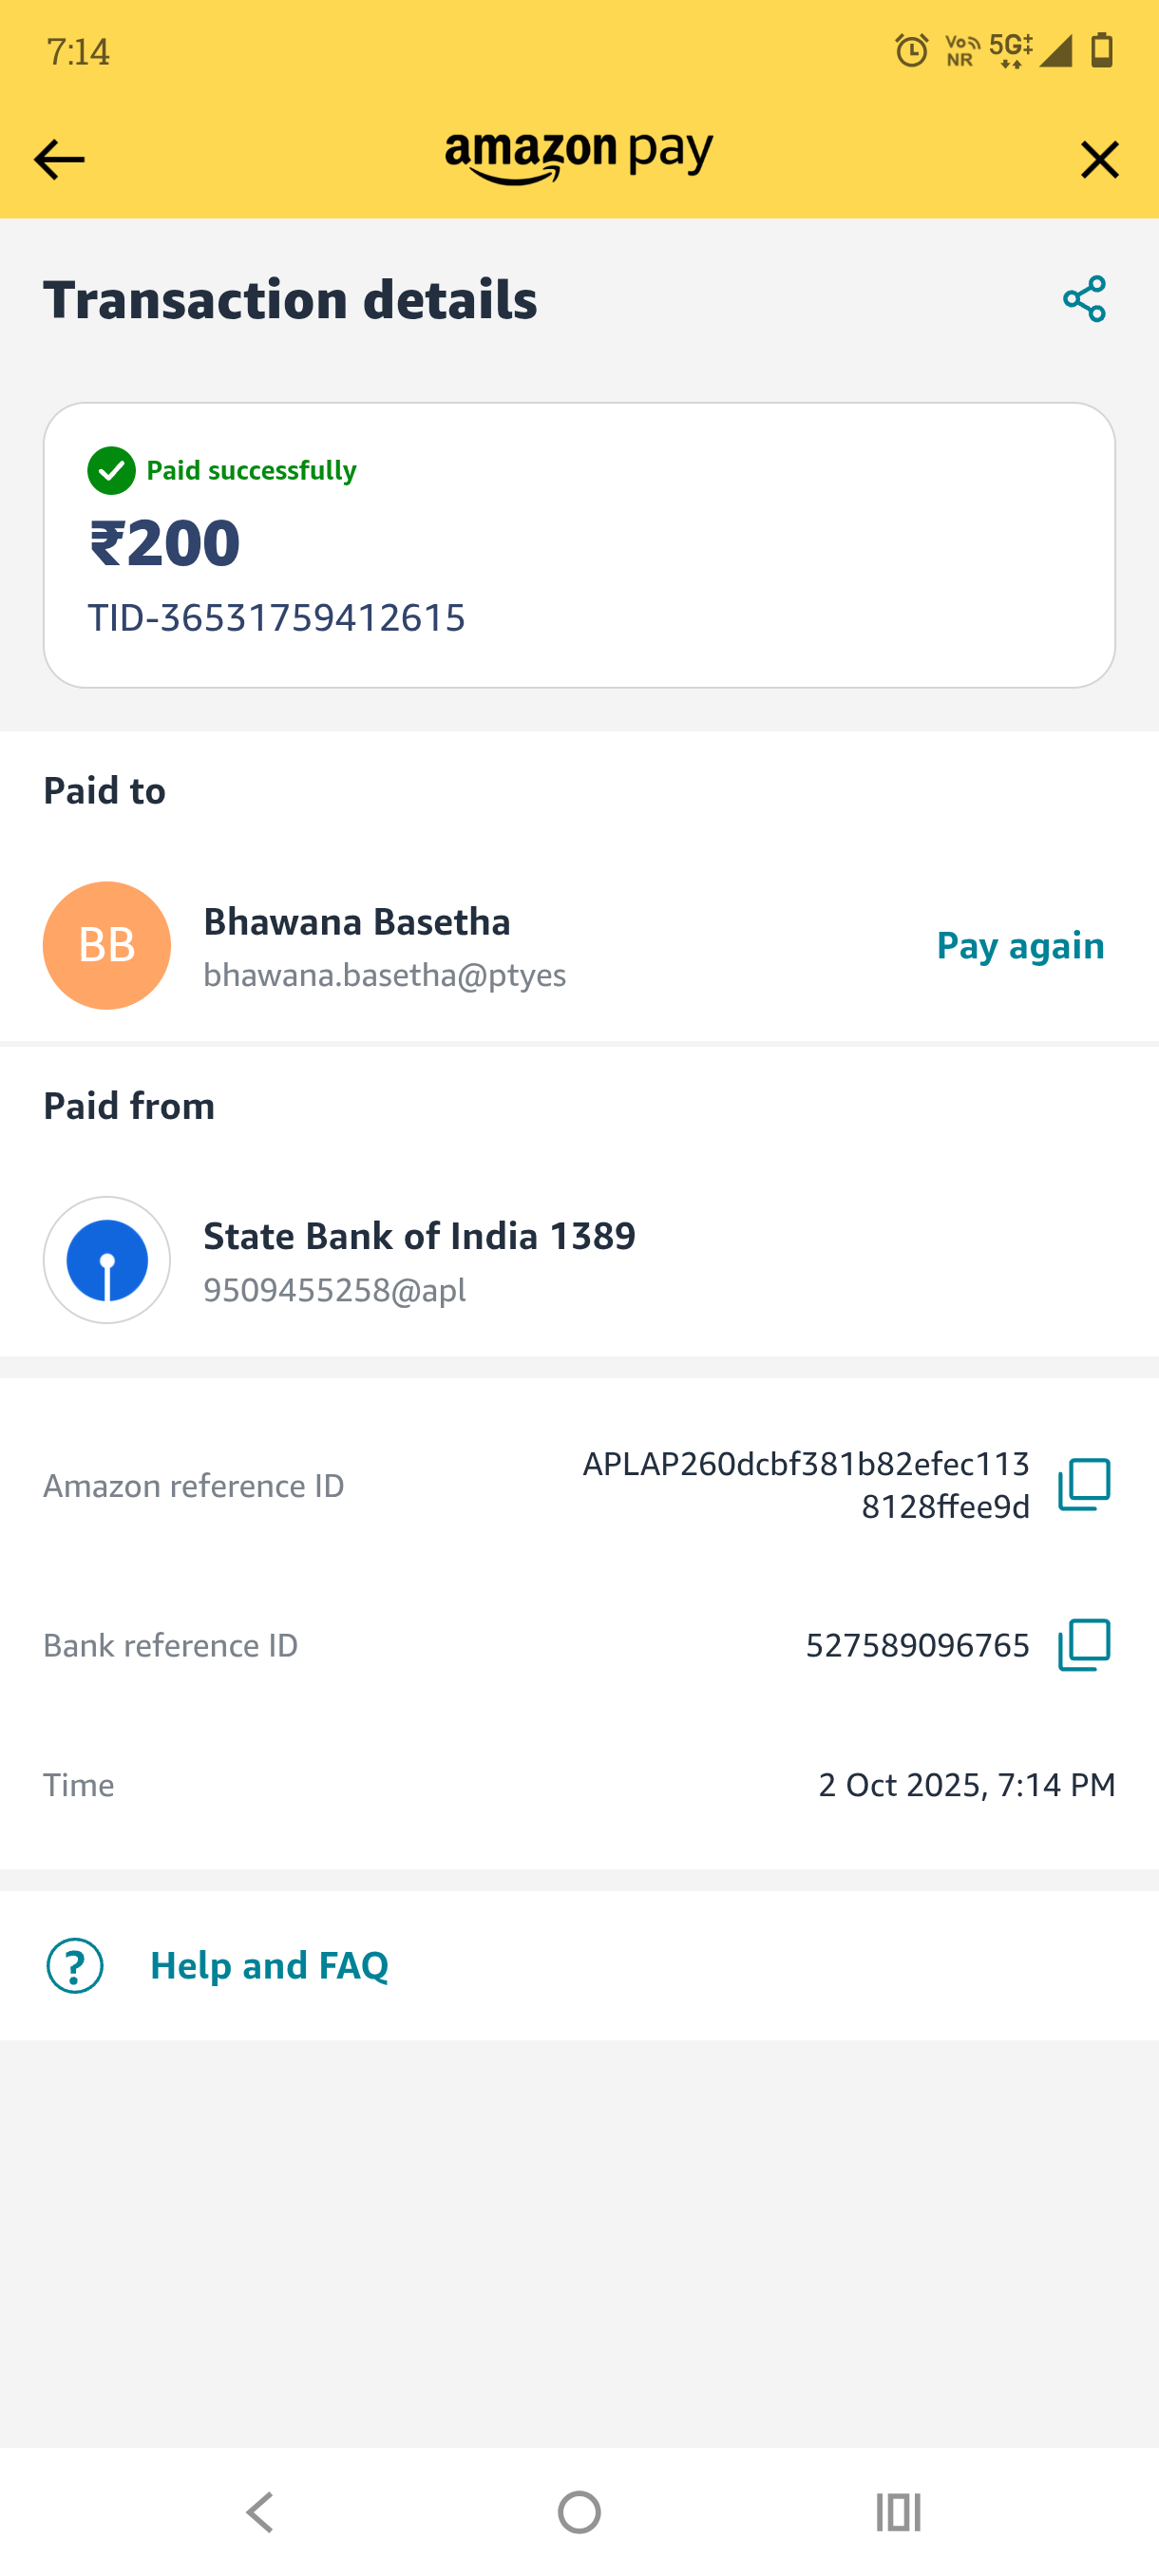The image size is (1159, 2576).
Task: Tap recipient UPI ID bhawana.basetha@ptyes
Action: point(385,975)
